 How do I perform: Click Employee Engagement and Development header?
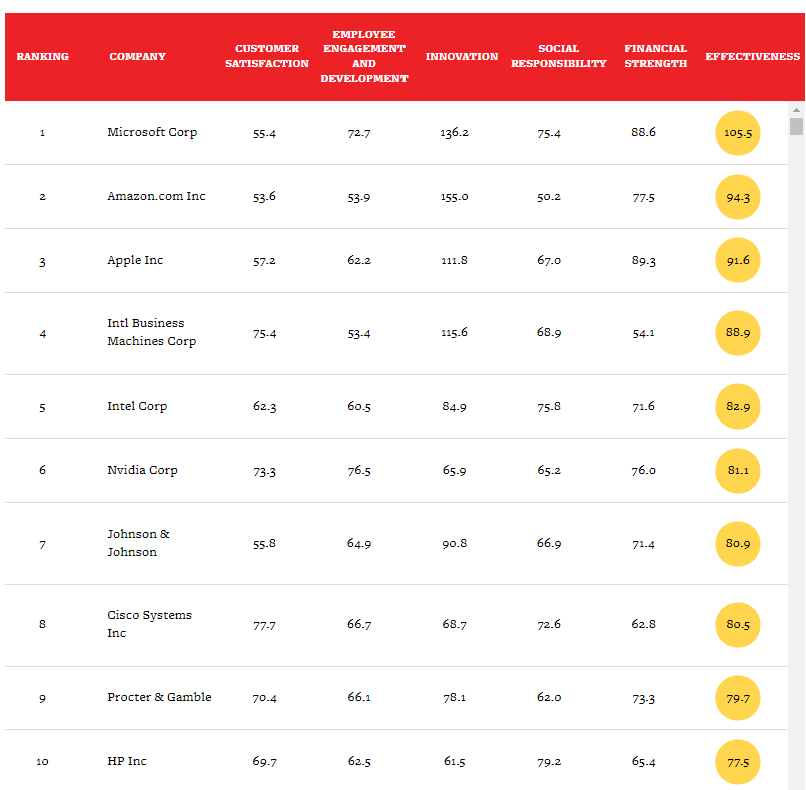pyautogui.click(x=364, y=56)
